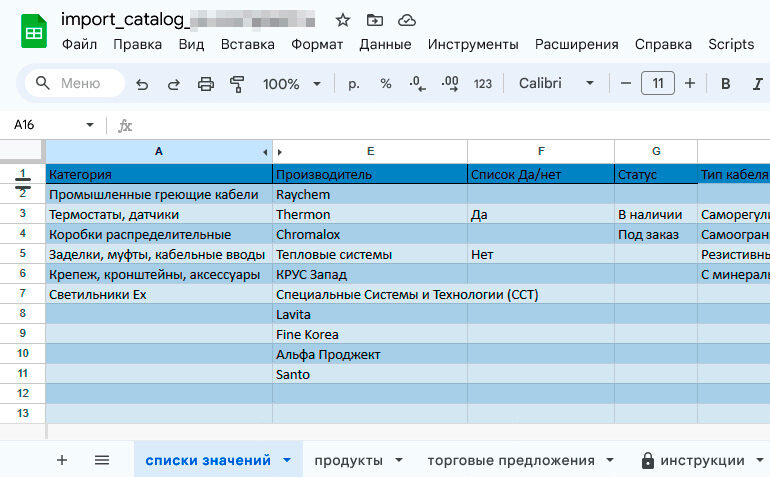Select the Под заказ cell
Viewport: 770px width, 477px height.
(x=656, y=235)
